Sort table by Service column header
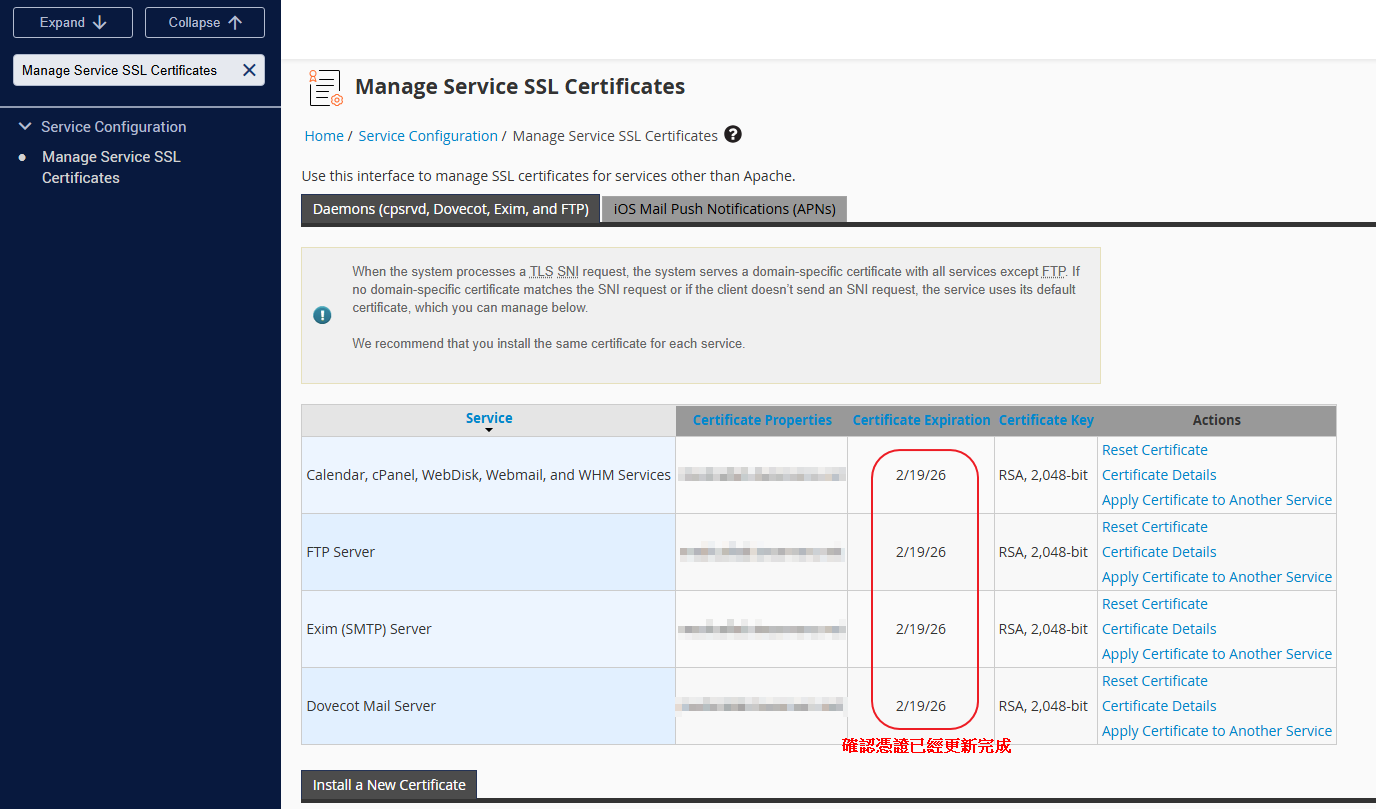This screenshot has height=809, width=1376. [x=489, y=419]
